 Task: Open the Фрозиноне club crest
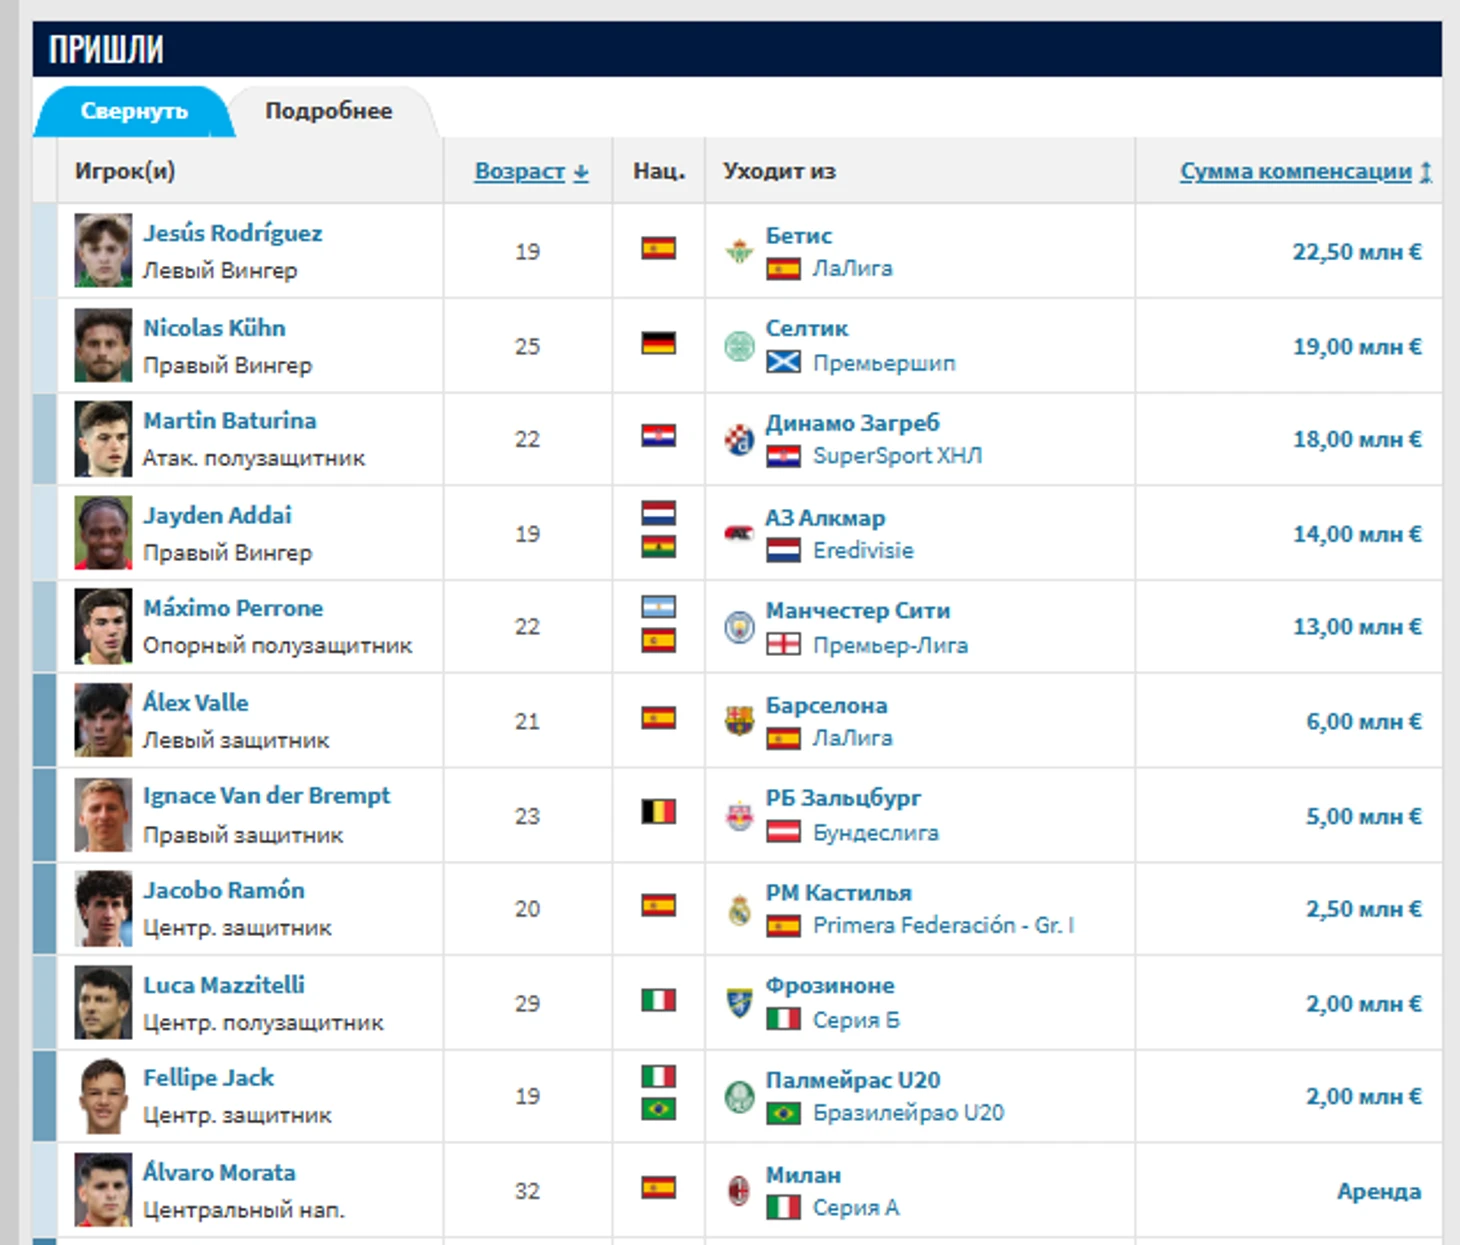pyautogui.click(x=739, y=1003)
